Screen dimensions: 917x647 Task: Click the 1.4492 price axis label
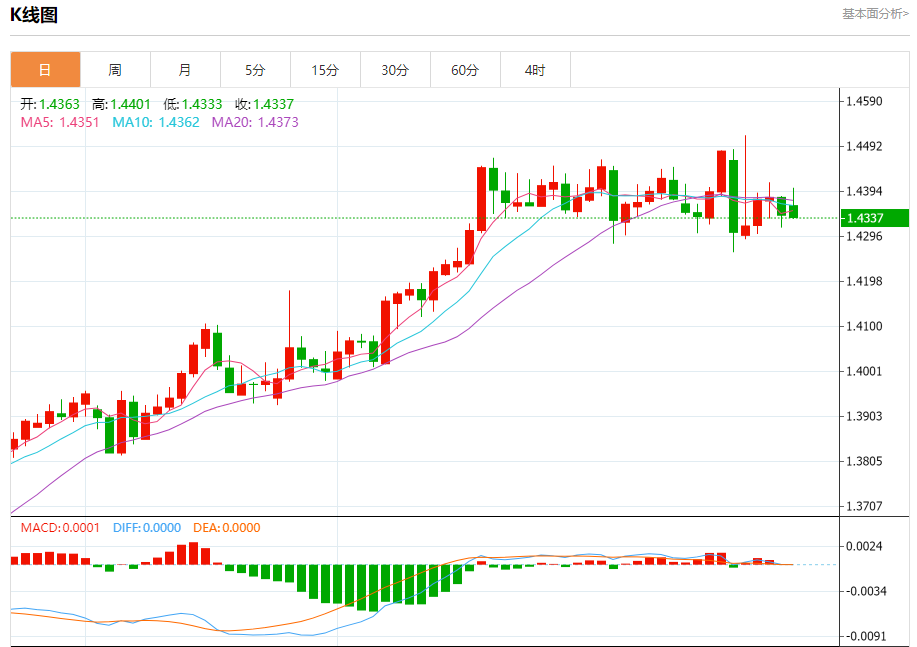[x=864, y=146]
